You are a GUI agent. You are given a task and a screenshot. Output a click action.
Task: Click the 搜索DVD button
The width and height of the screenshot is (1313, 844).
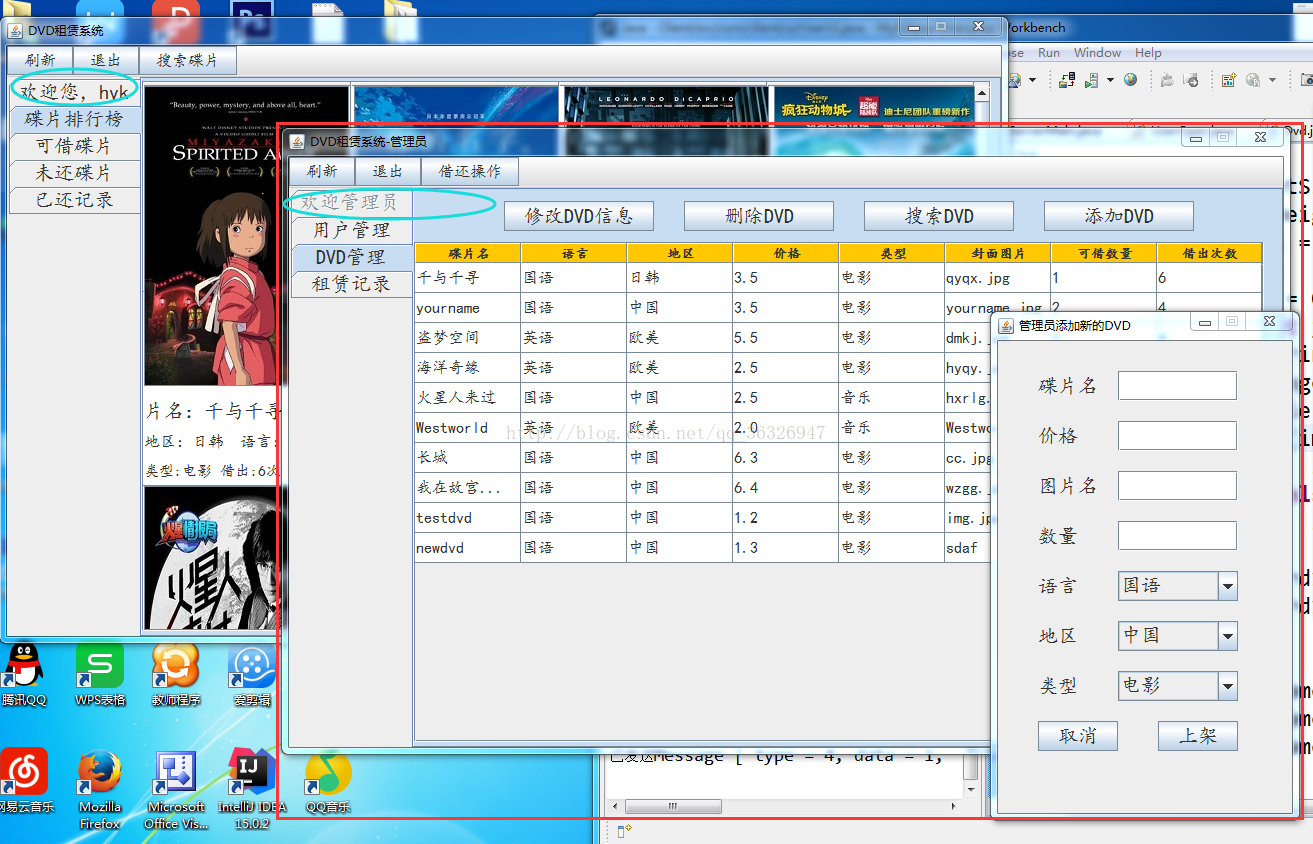pyautogui.click(x=939, y=216)
